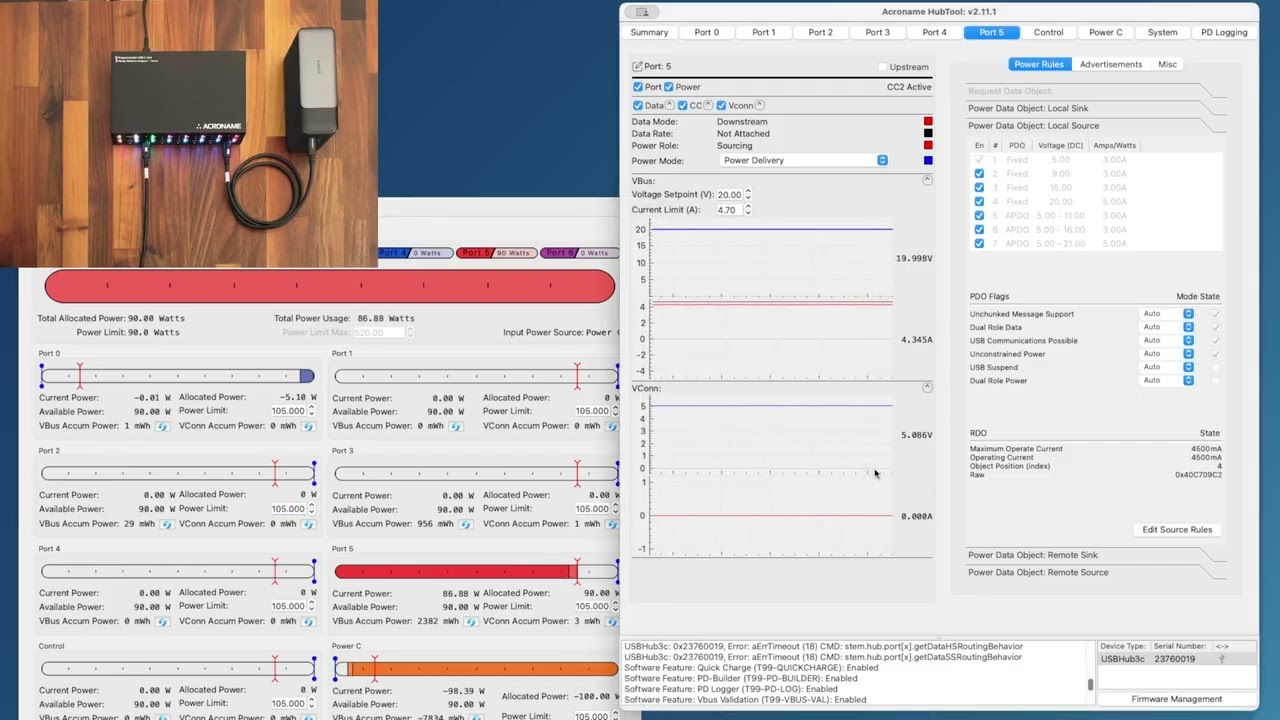1280x720 pixels.
Task: Toggle the Port enable checkbox
Action: coord(638,87)
